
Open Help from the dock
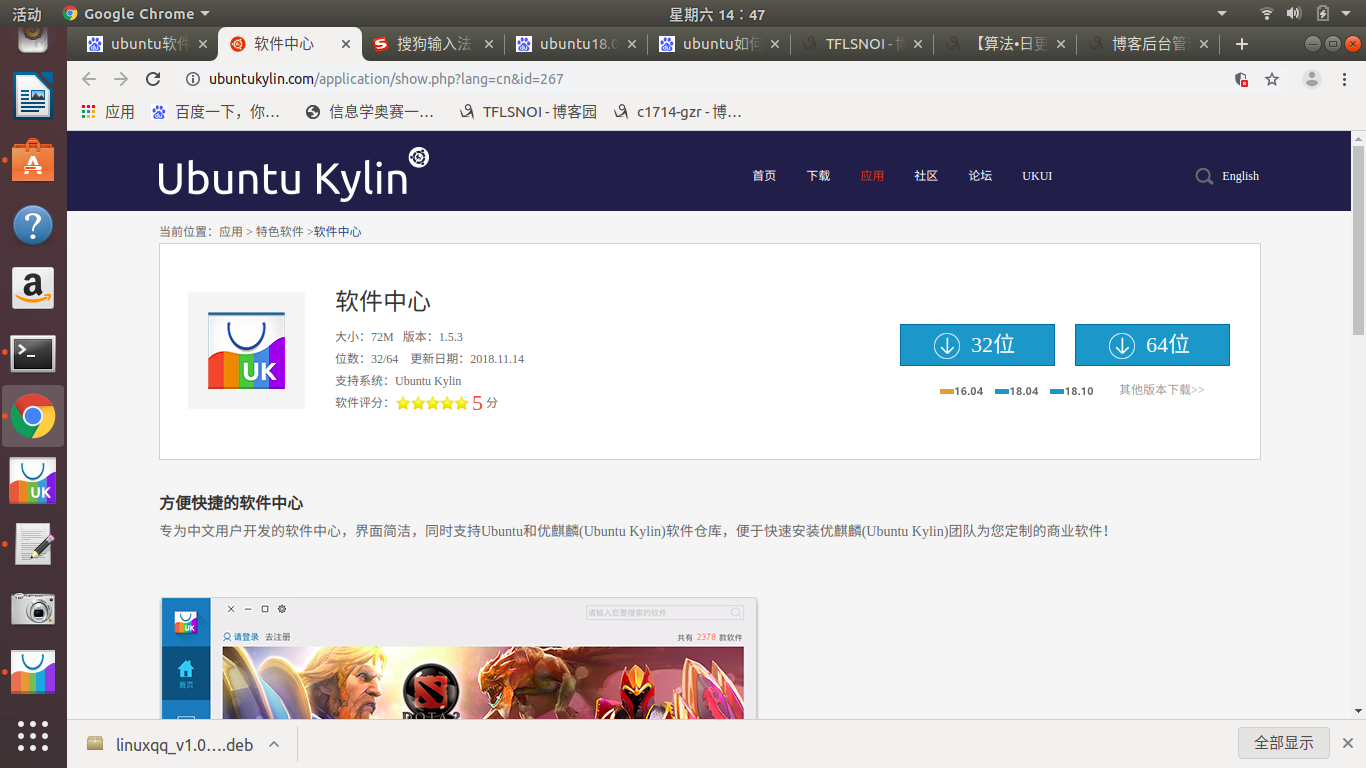tap(33, 225)
